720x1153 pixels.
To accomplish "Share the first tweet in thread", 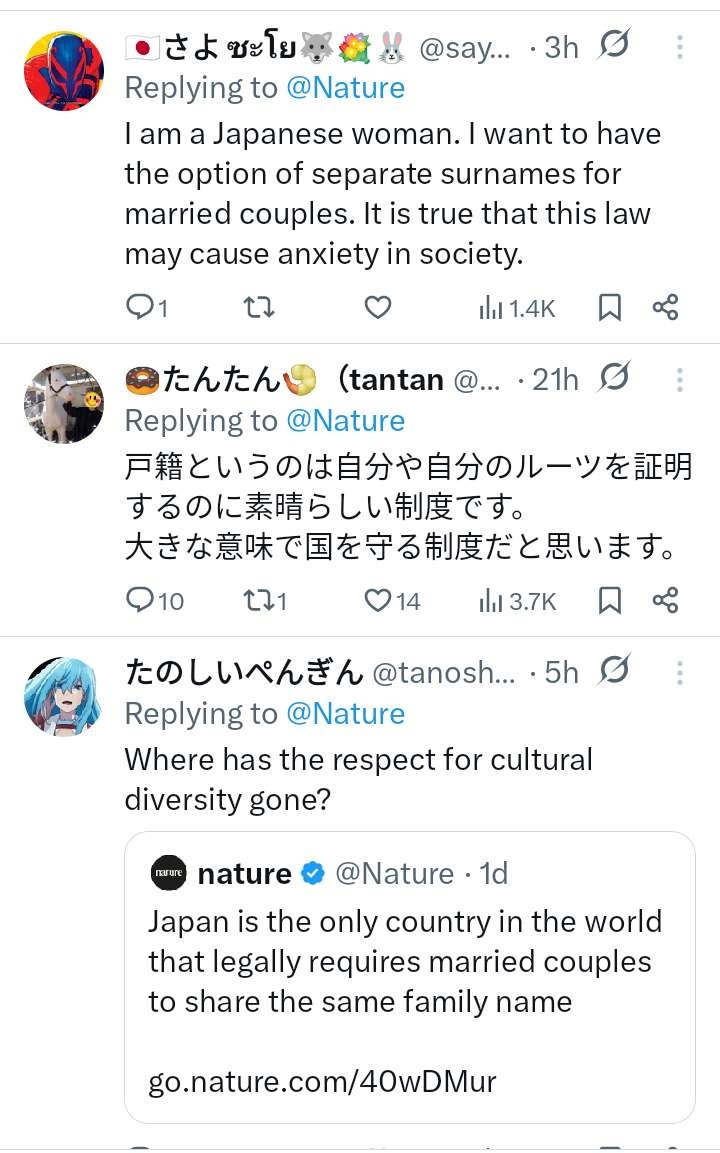I will click(x=666, y=308).
